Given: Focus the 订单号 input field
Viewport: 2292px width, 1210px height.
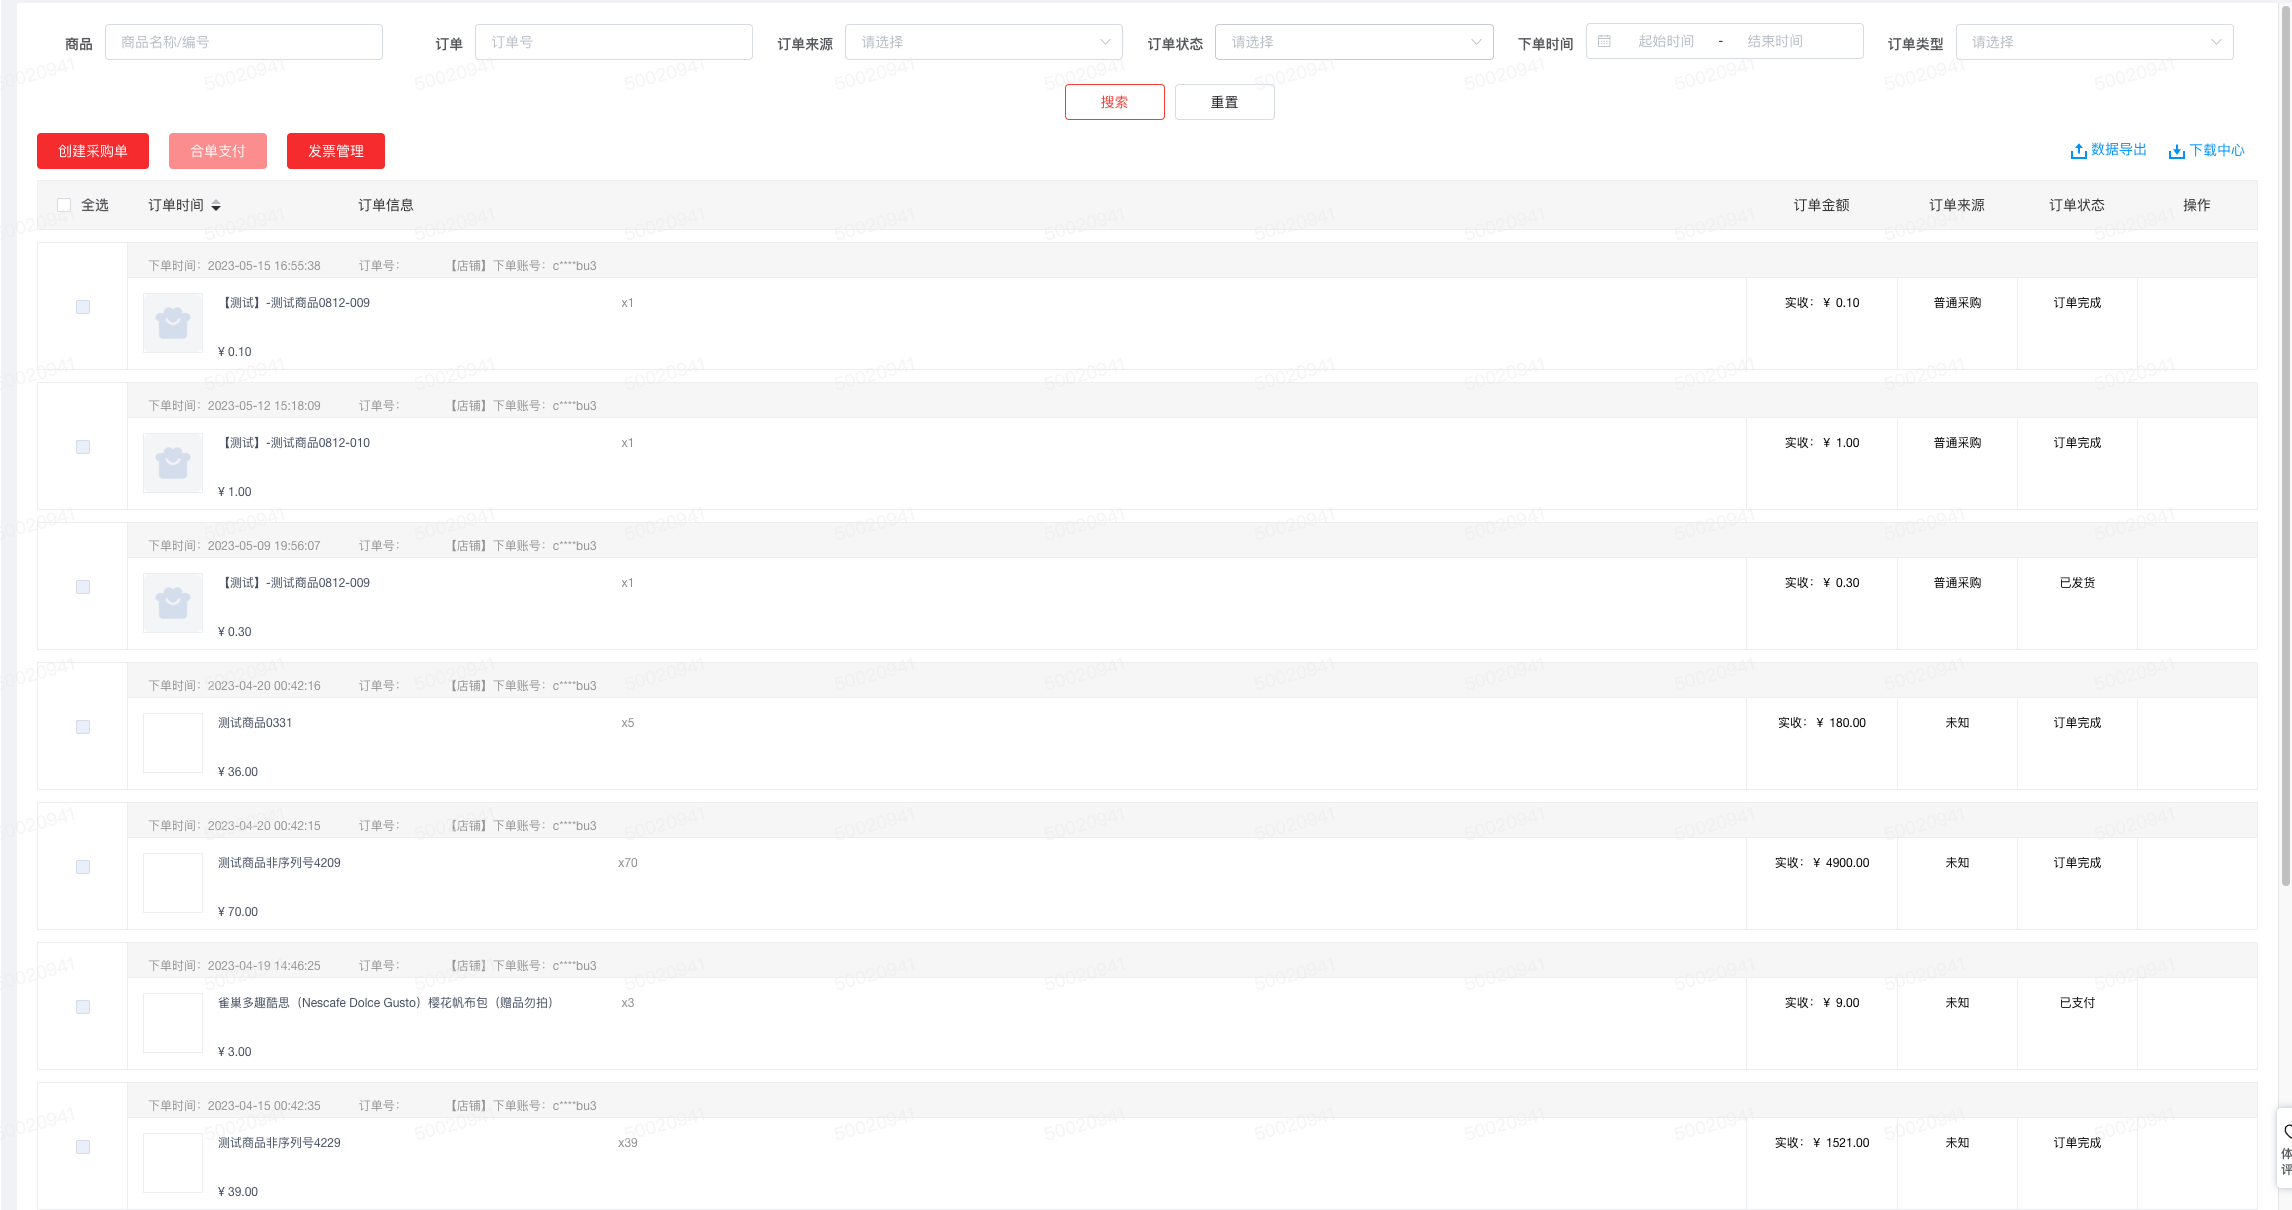Looking at the screenshot, I should tap(614, 42).
